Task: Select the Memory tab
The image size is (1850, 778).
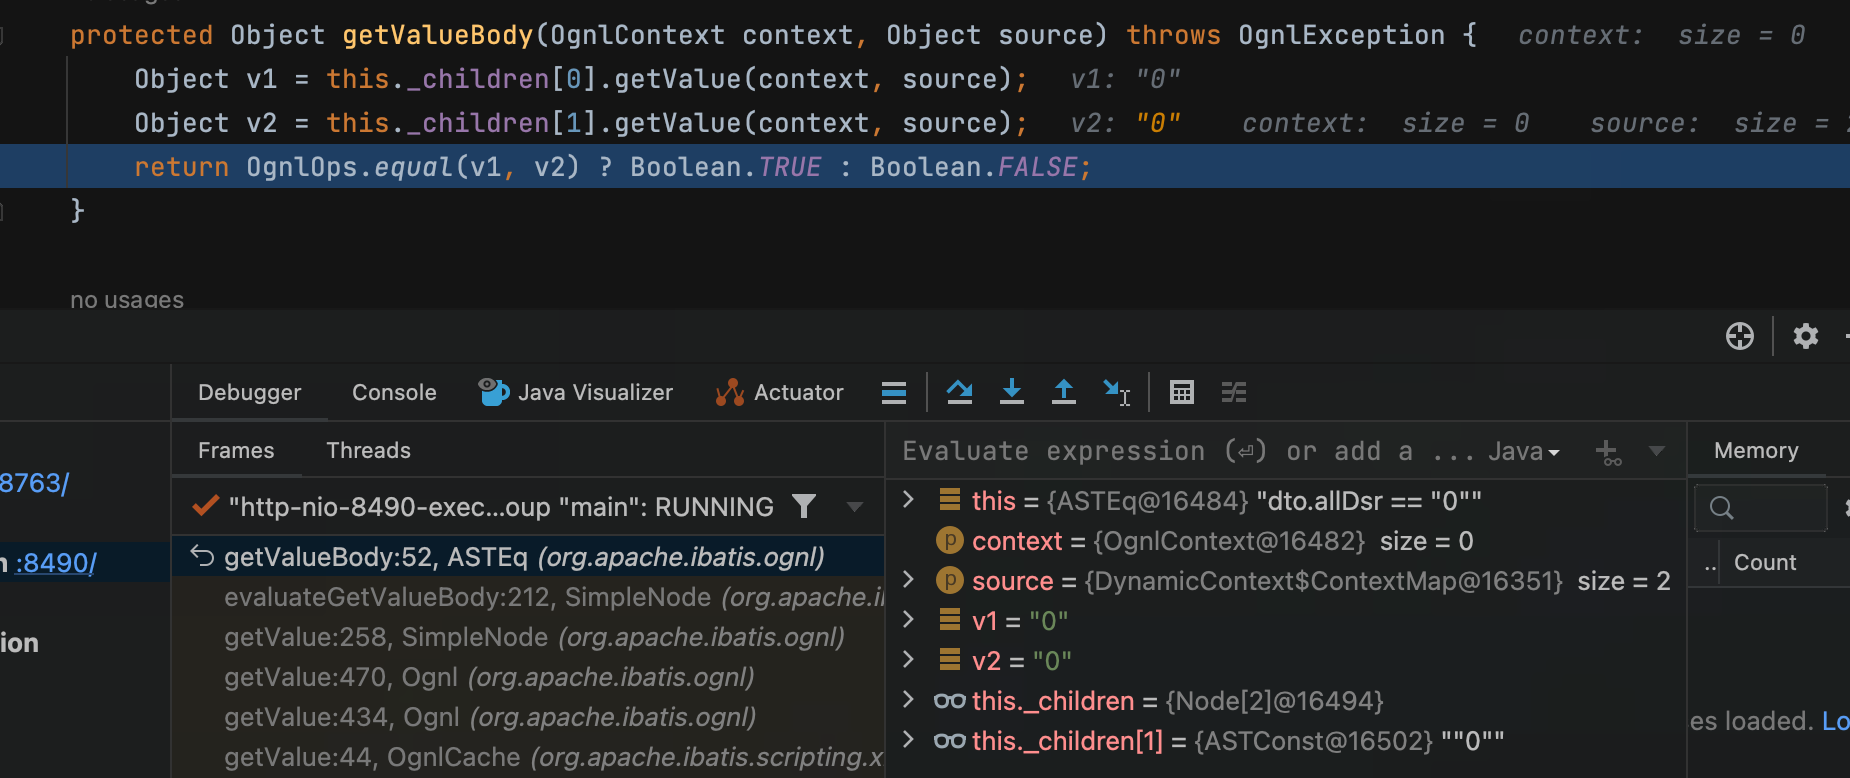Action: pos(1756,450)
